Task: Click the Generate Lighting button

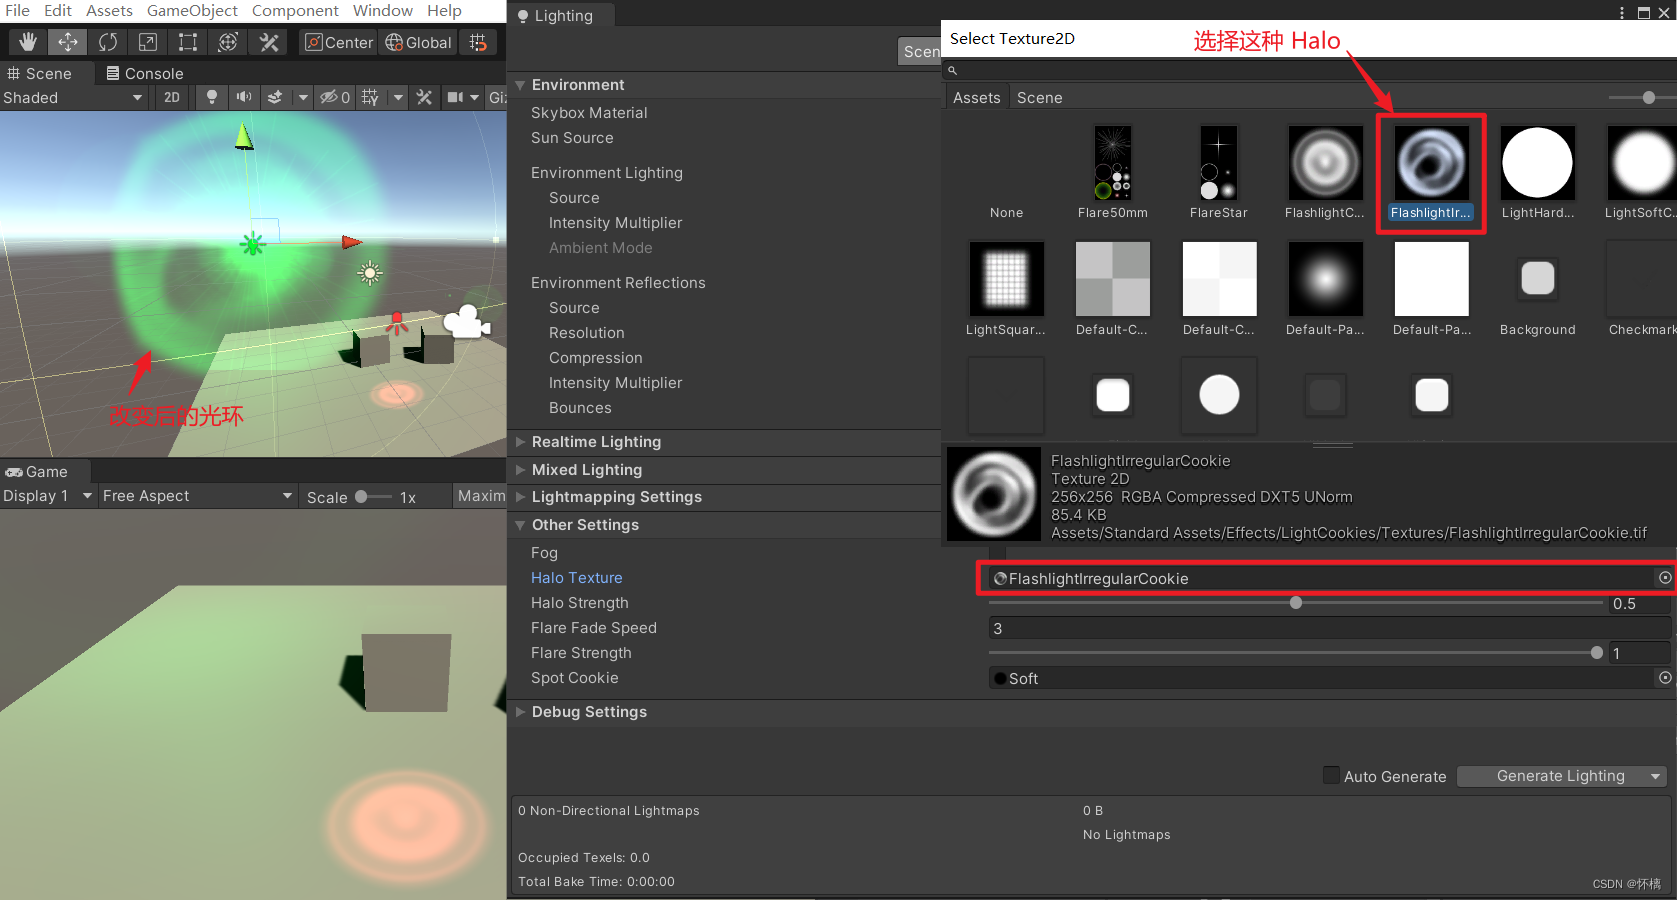Action: (x=1560, y=775)
